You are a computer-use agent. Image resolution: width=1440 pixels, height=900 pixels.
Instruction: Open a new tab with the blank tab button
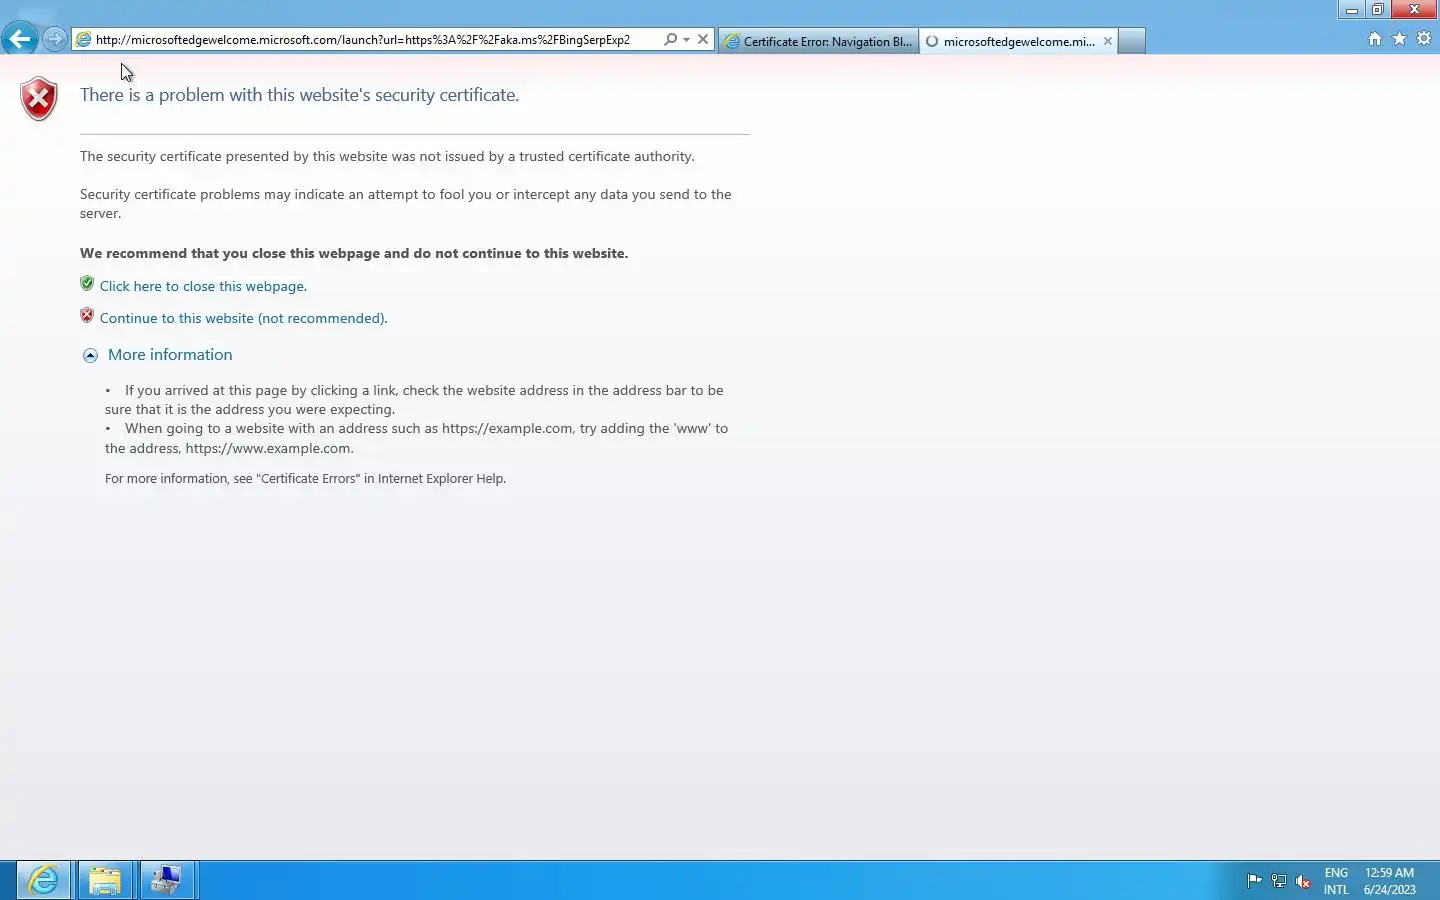click(x=1131, y=41)
